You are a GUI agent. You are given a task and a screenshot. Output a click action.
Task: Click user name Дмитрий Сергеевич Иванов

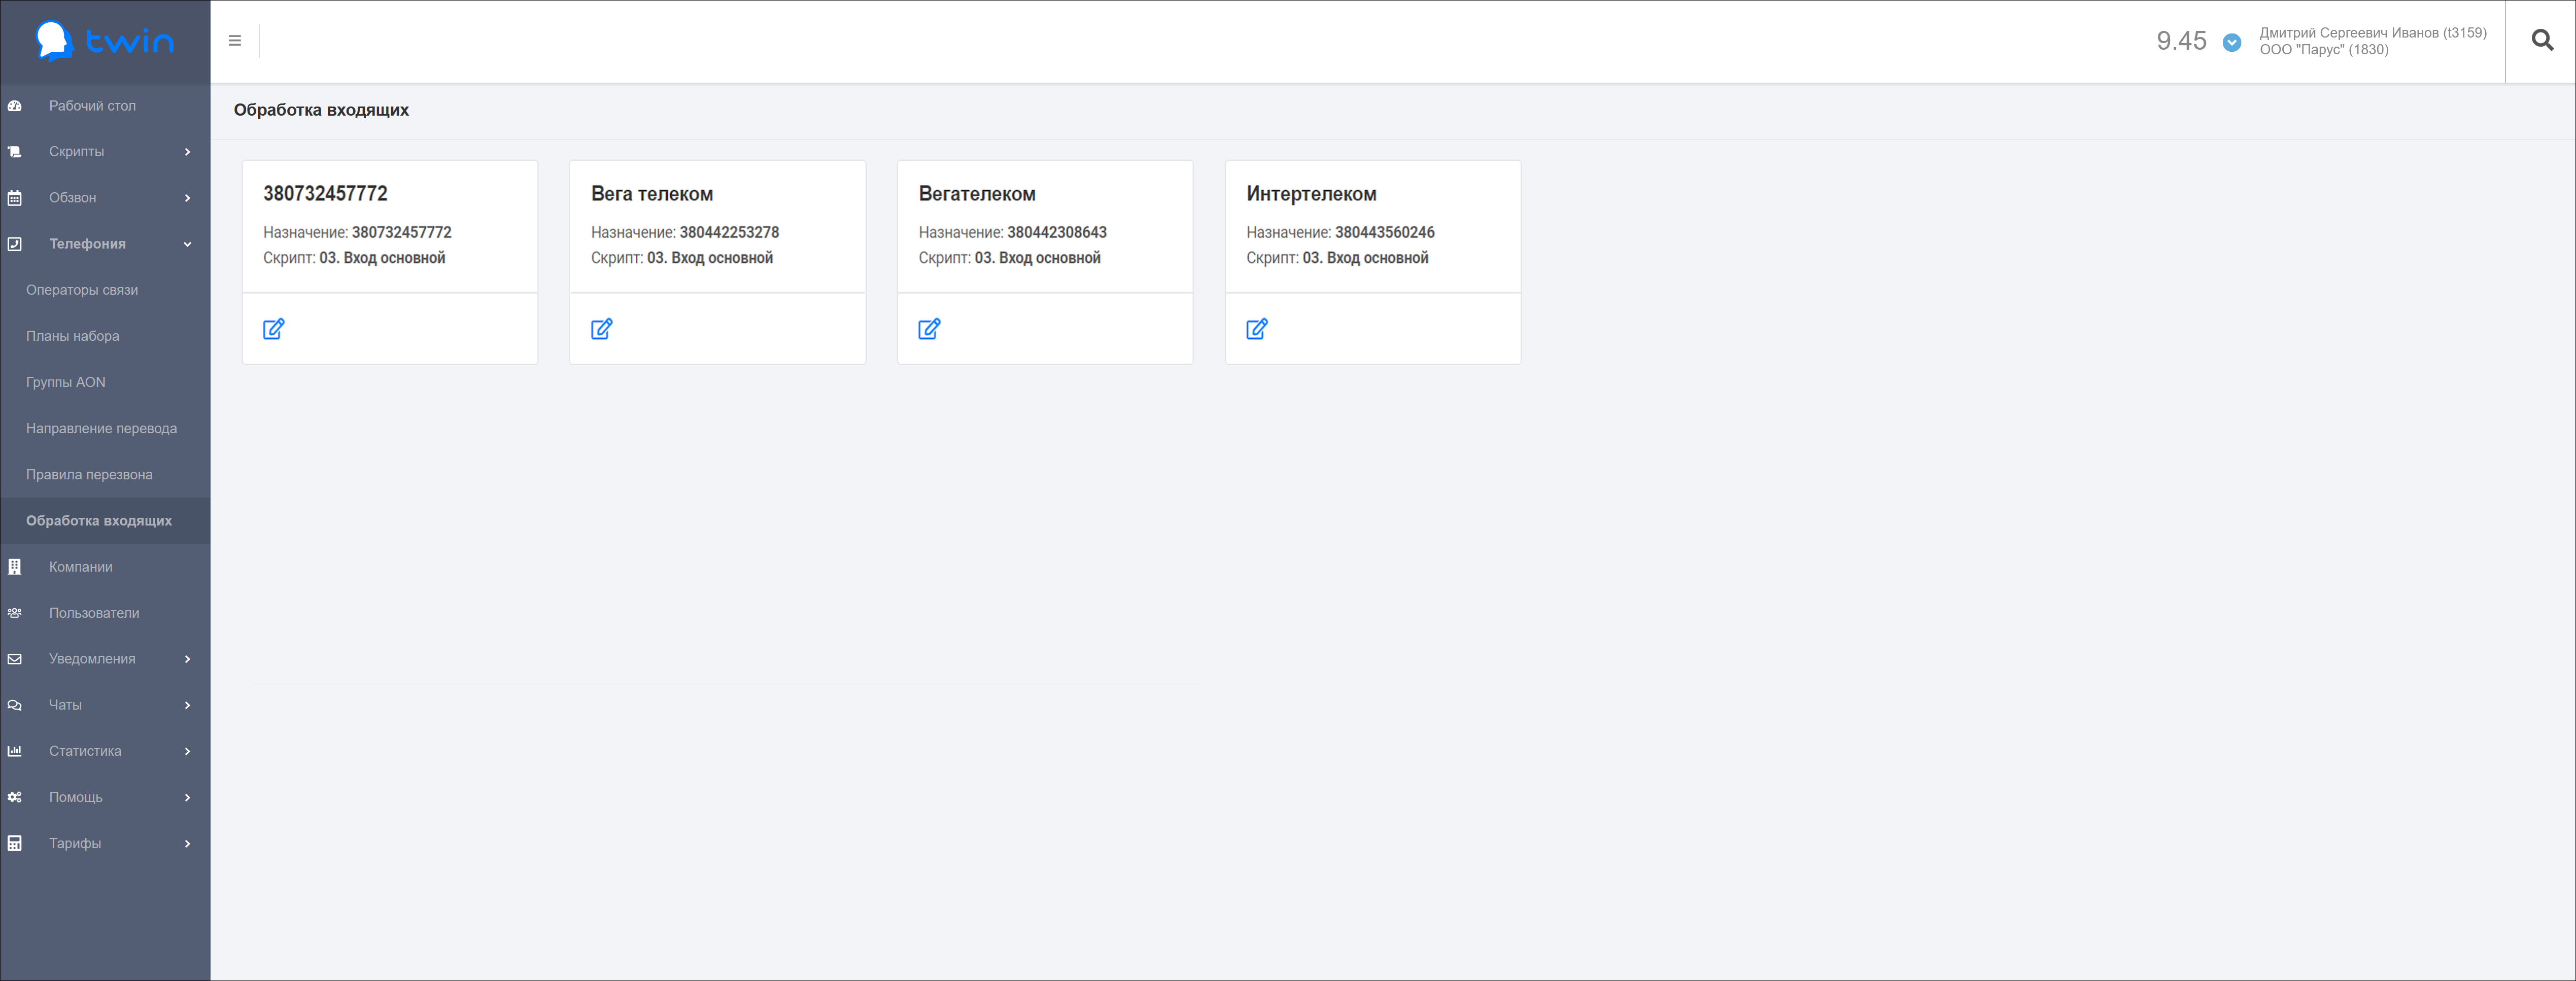click(x=2373, y=33)
